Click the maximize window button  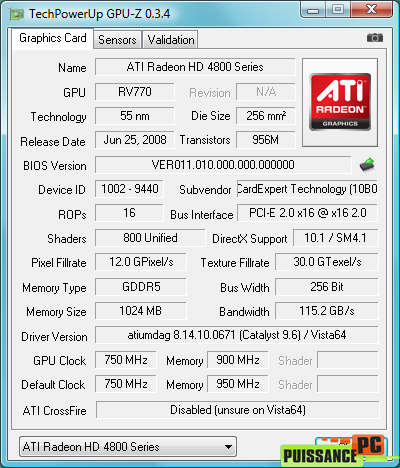[338, 10]
